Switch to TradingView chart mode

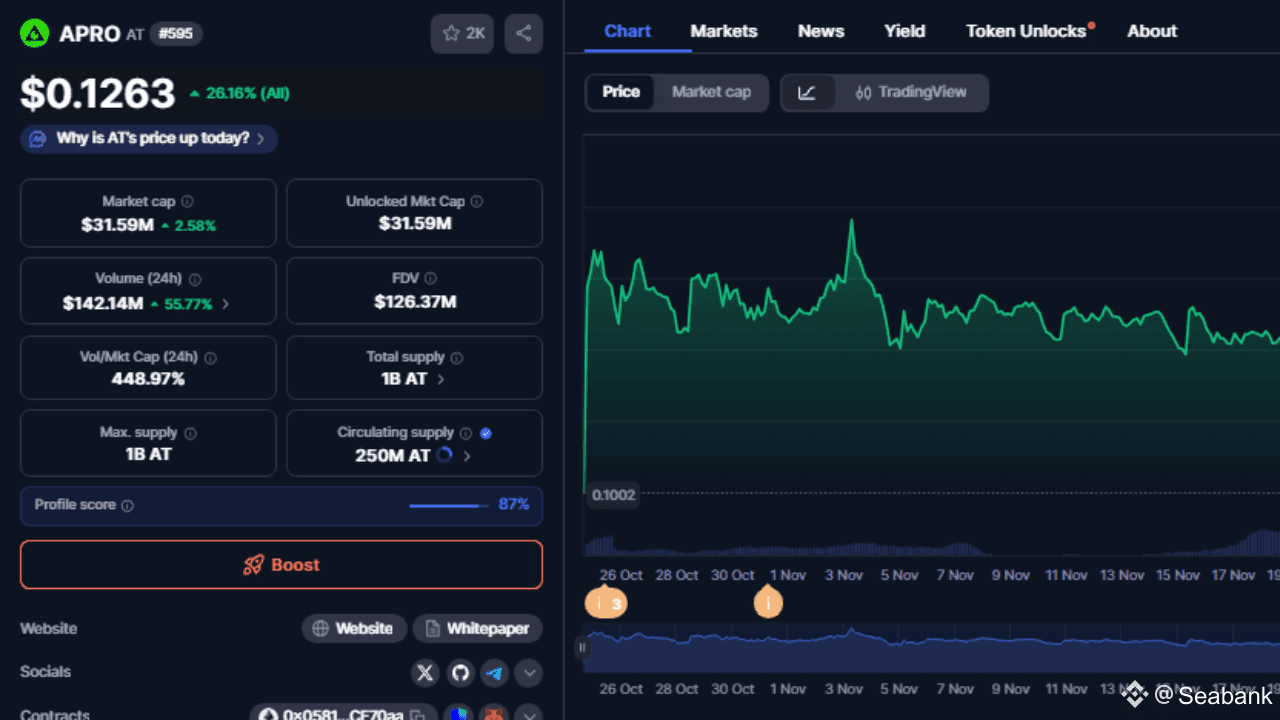911,93
